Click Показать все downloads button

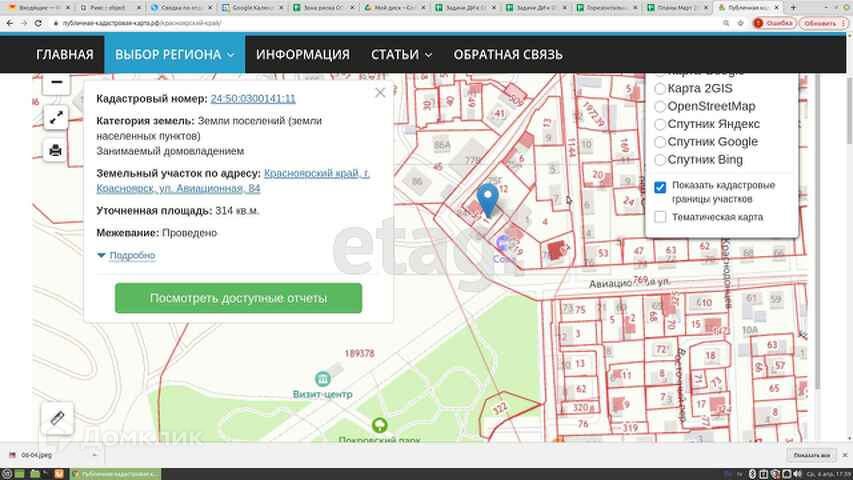[812, 455]
